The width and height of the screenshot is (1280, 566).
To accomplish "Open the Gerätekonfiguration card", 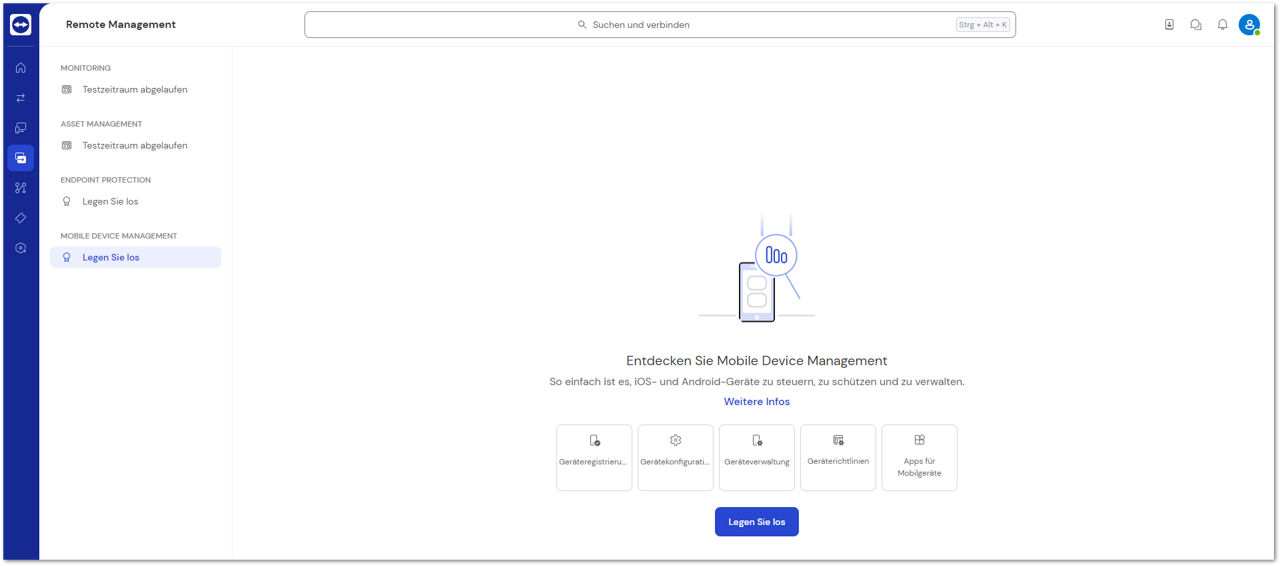I will click(x=675, y=458).
